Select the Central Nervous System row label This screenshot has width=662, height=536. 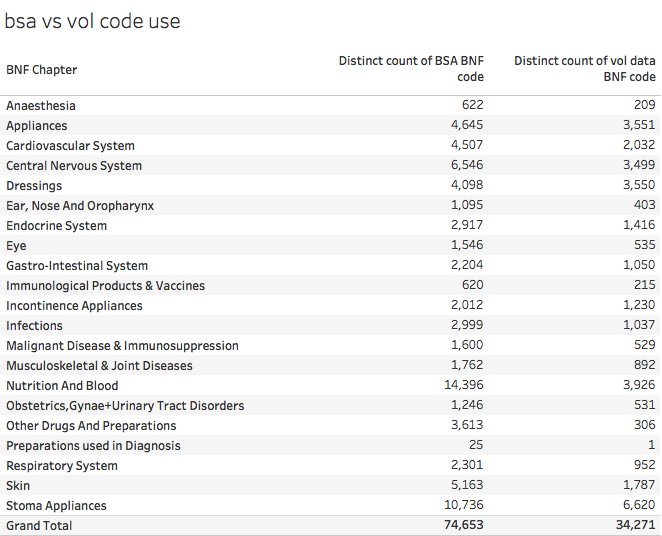pos(74,166)
